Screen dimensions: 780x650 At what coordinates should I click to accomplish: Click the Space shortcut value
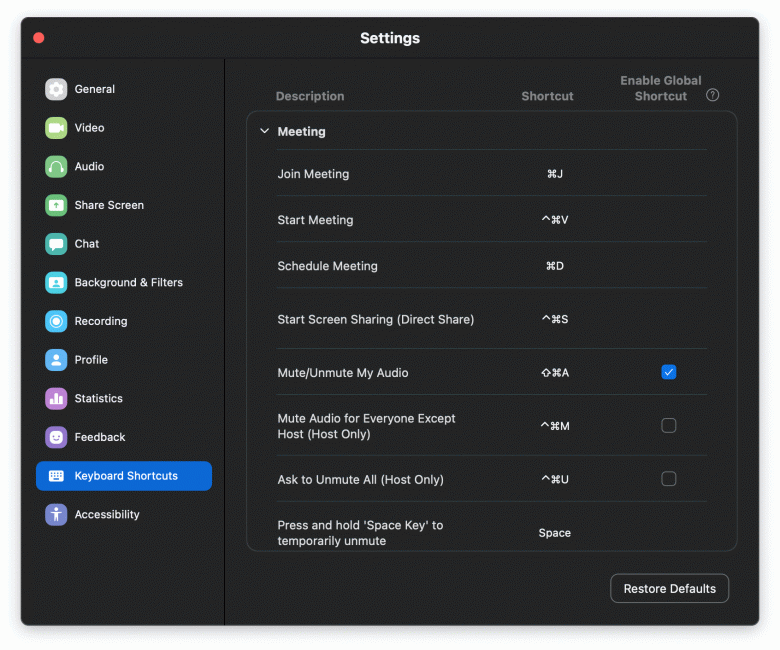[x=555, y=533]
